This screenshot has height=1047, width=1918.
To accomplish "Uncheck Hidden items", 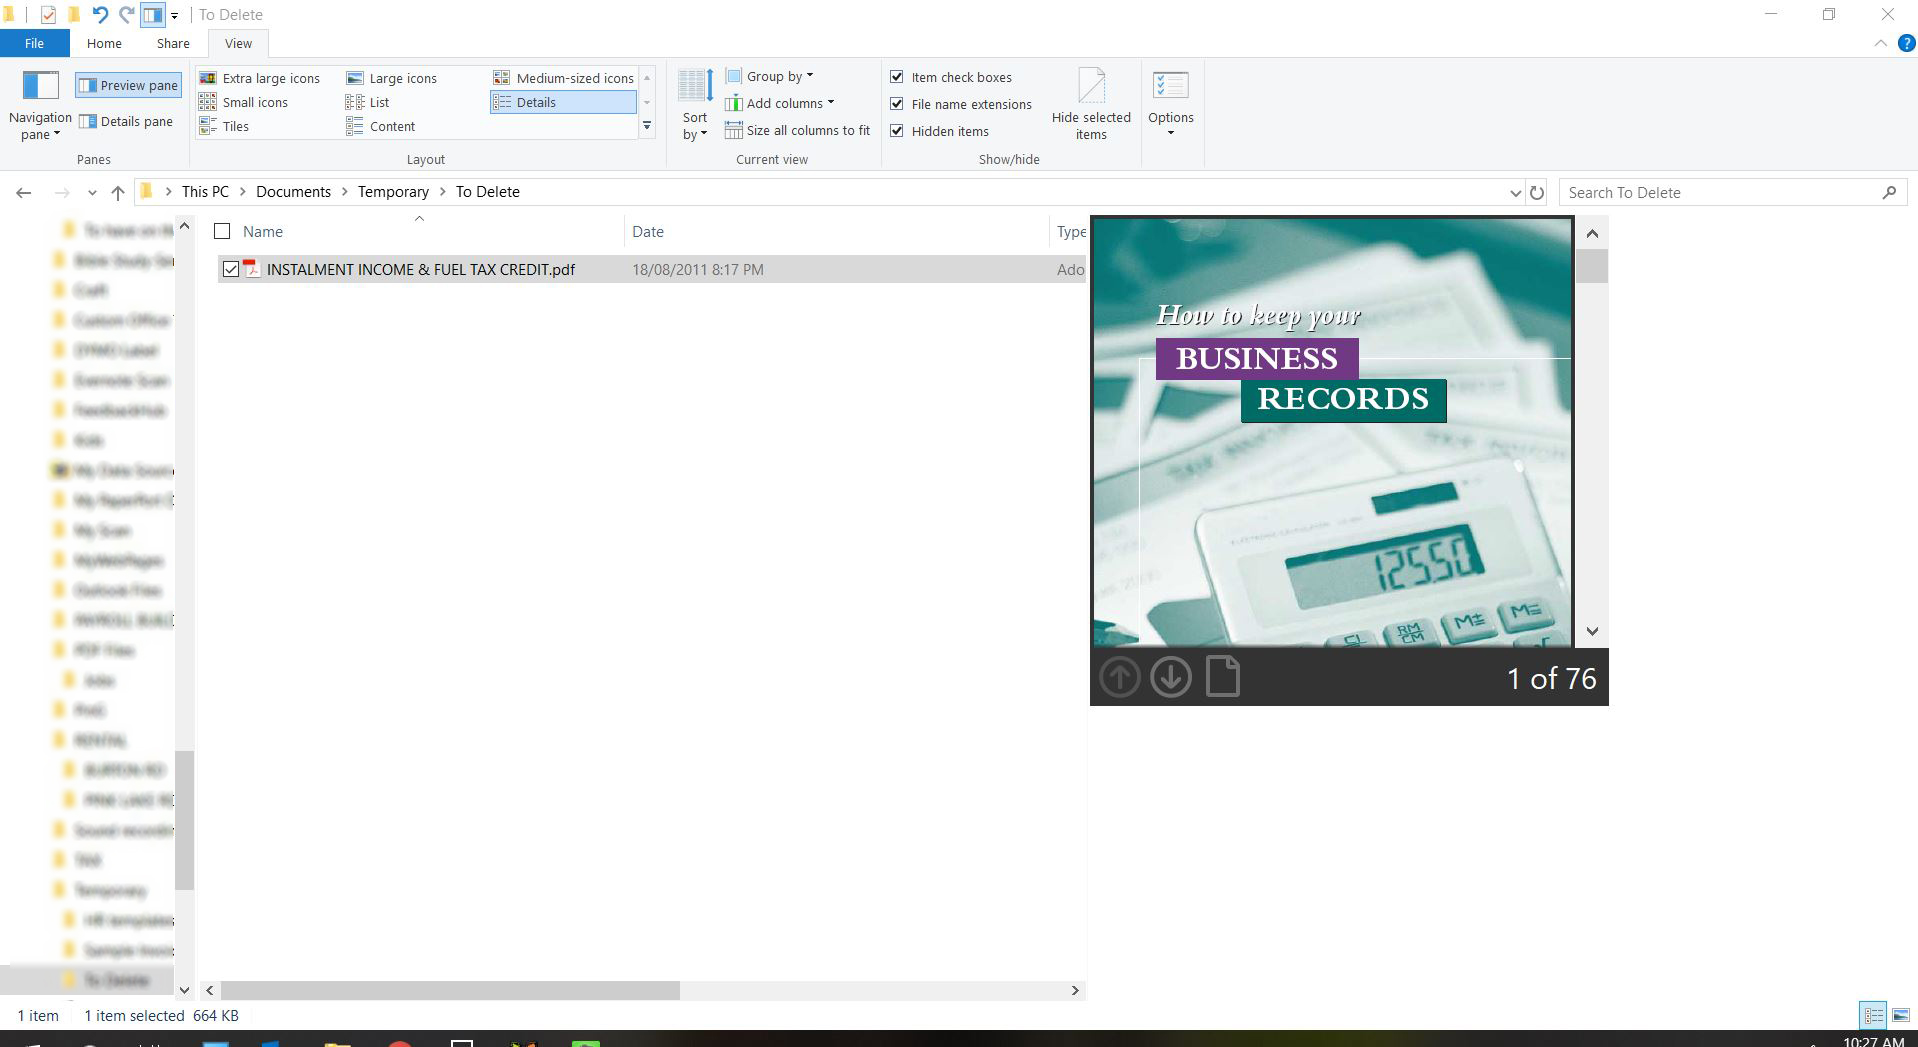I will pyautogui.click(x=897, y=131).
